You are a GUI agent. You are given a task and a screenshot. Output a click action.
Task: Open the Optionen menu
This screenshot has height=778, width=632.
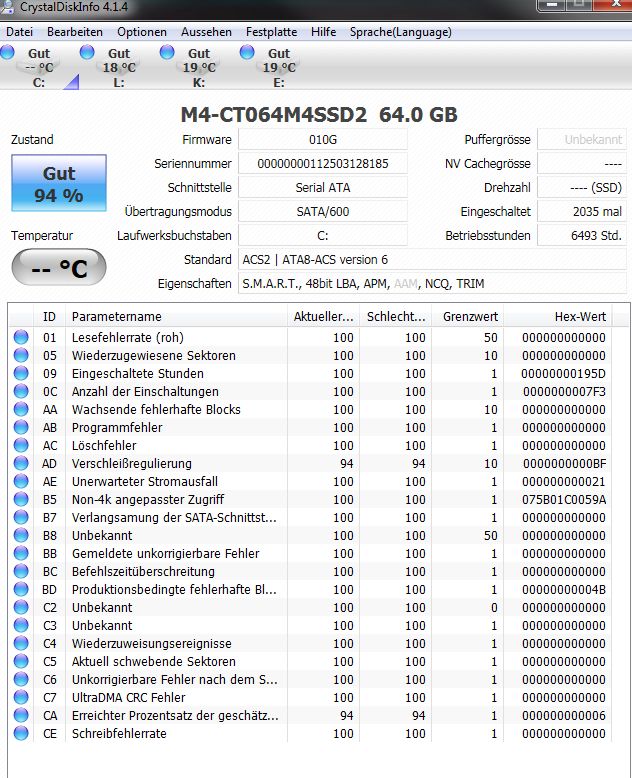(x=142, y=32)
